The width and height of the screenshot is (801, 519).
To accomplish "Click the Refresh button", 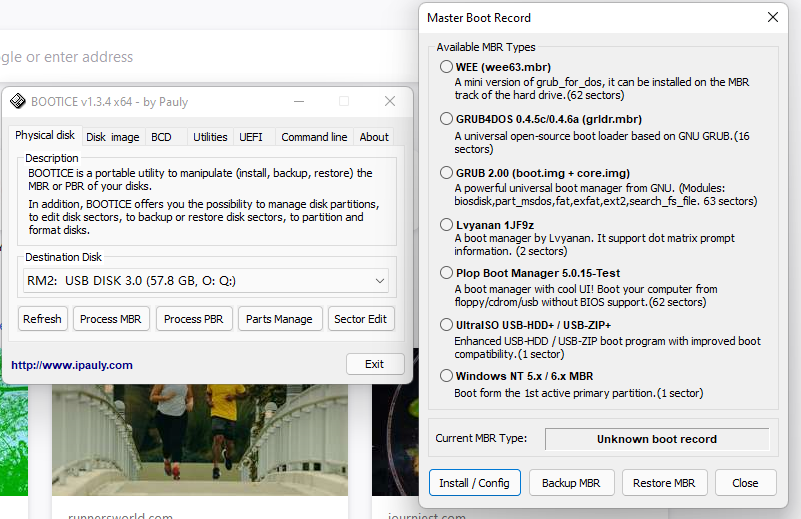I will tap(42, 319).
